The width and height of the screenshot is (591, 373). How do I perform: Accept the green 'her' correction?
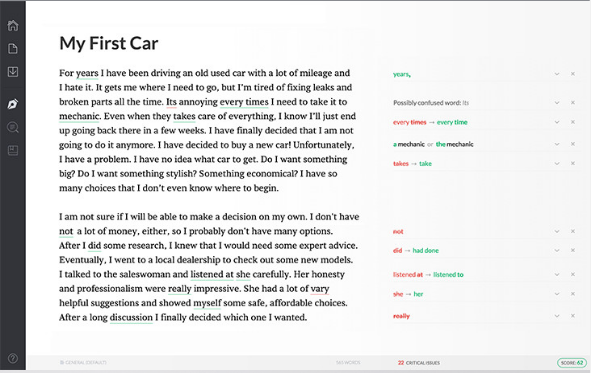click(418, 294)
